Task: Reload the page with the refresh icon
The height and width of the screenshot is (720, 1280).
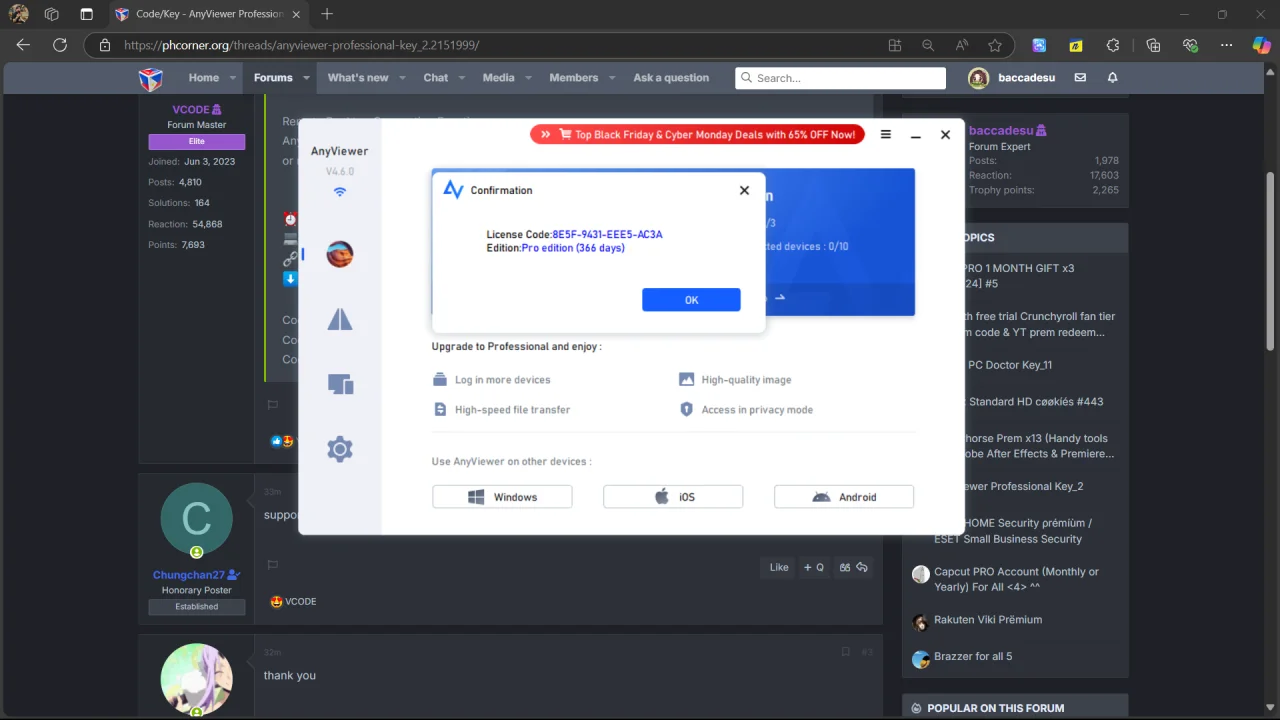Action: tap(60, 45)
